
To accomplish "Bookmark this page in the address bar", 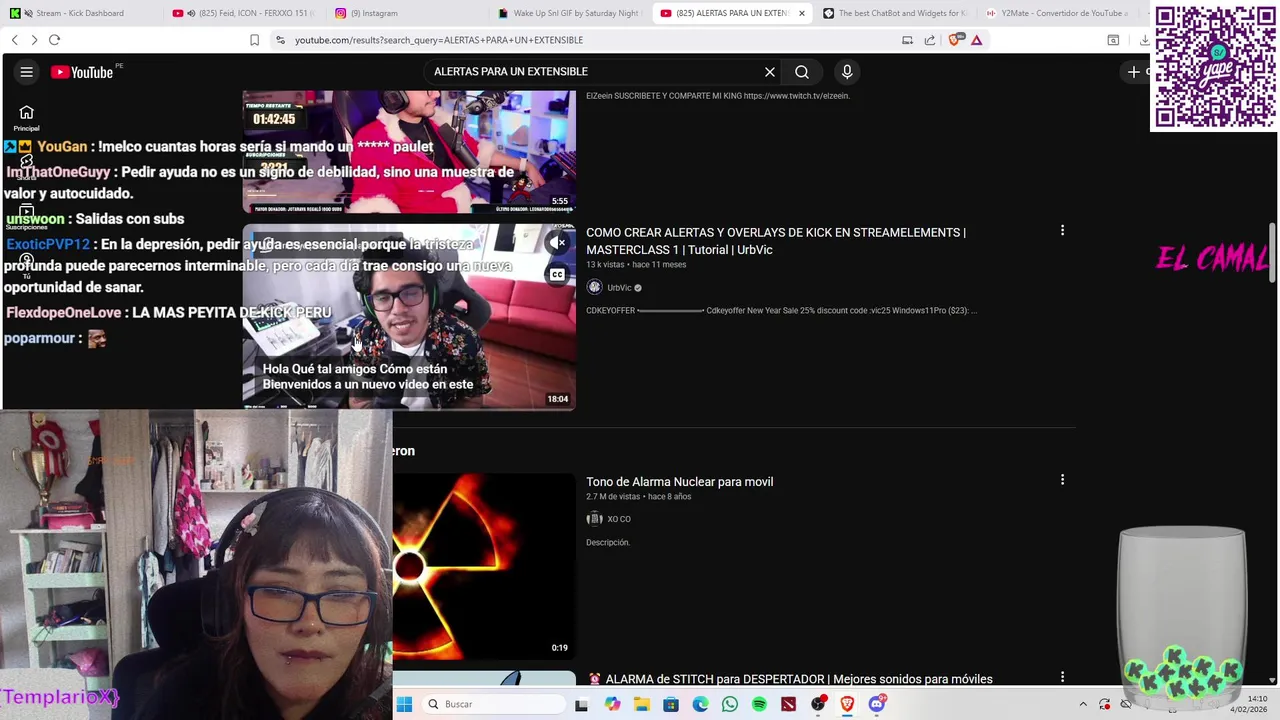I will pyautogui.click(x=254, y=40).
